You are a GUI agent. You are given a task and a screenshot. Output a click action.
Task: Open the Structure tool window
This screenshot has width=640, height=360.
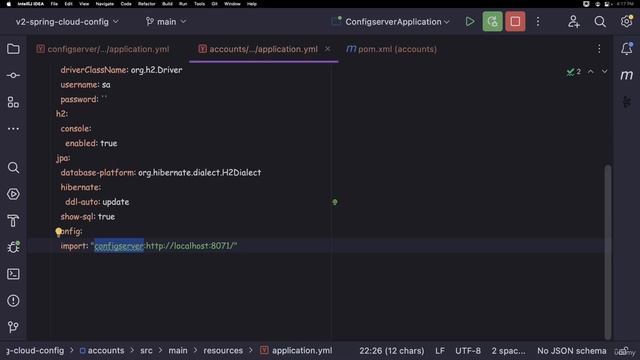13,102
